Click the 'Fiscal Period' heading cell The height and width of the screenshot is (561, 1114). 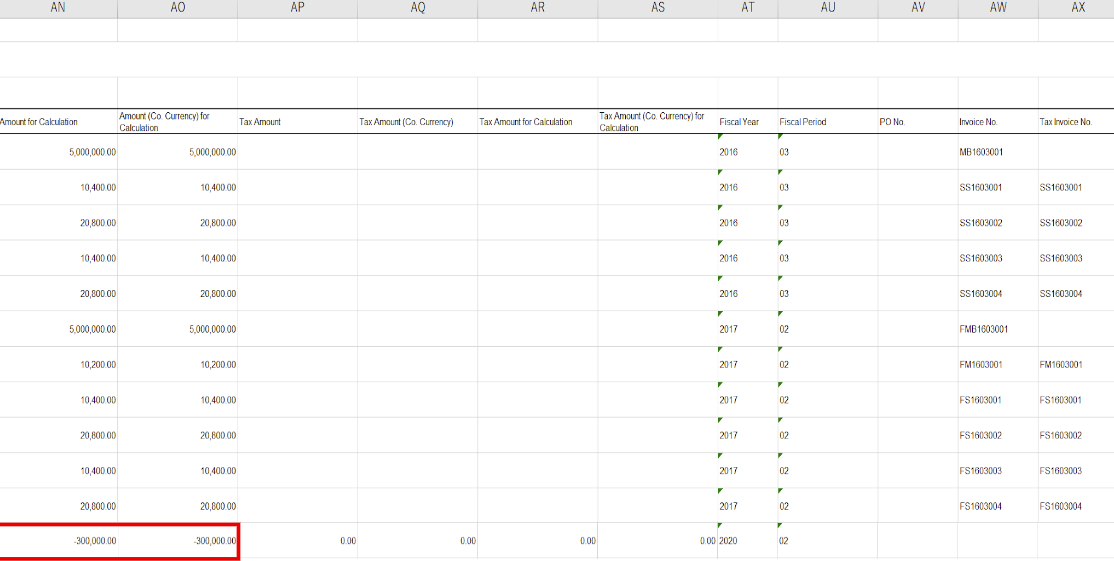coord(828,121)
